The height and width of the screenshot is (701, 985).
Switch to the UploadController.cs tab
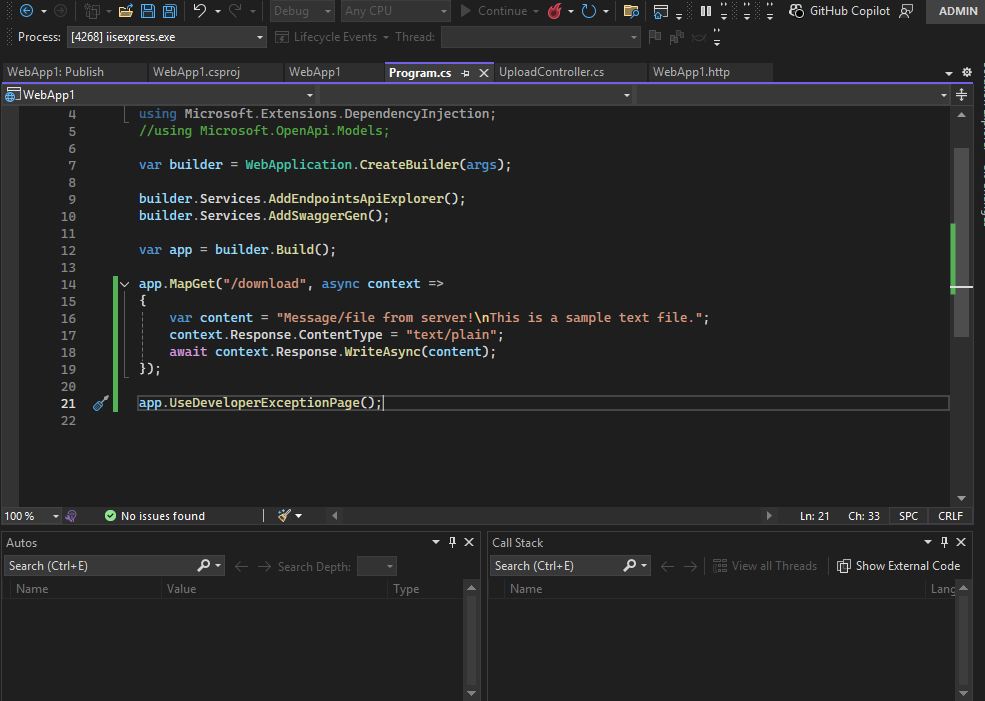(x=551, y=72)
